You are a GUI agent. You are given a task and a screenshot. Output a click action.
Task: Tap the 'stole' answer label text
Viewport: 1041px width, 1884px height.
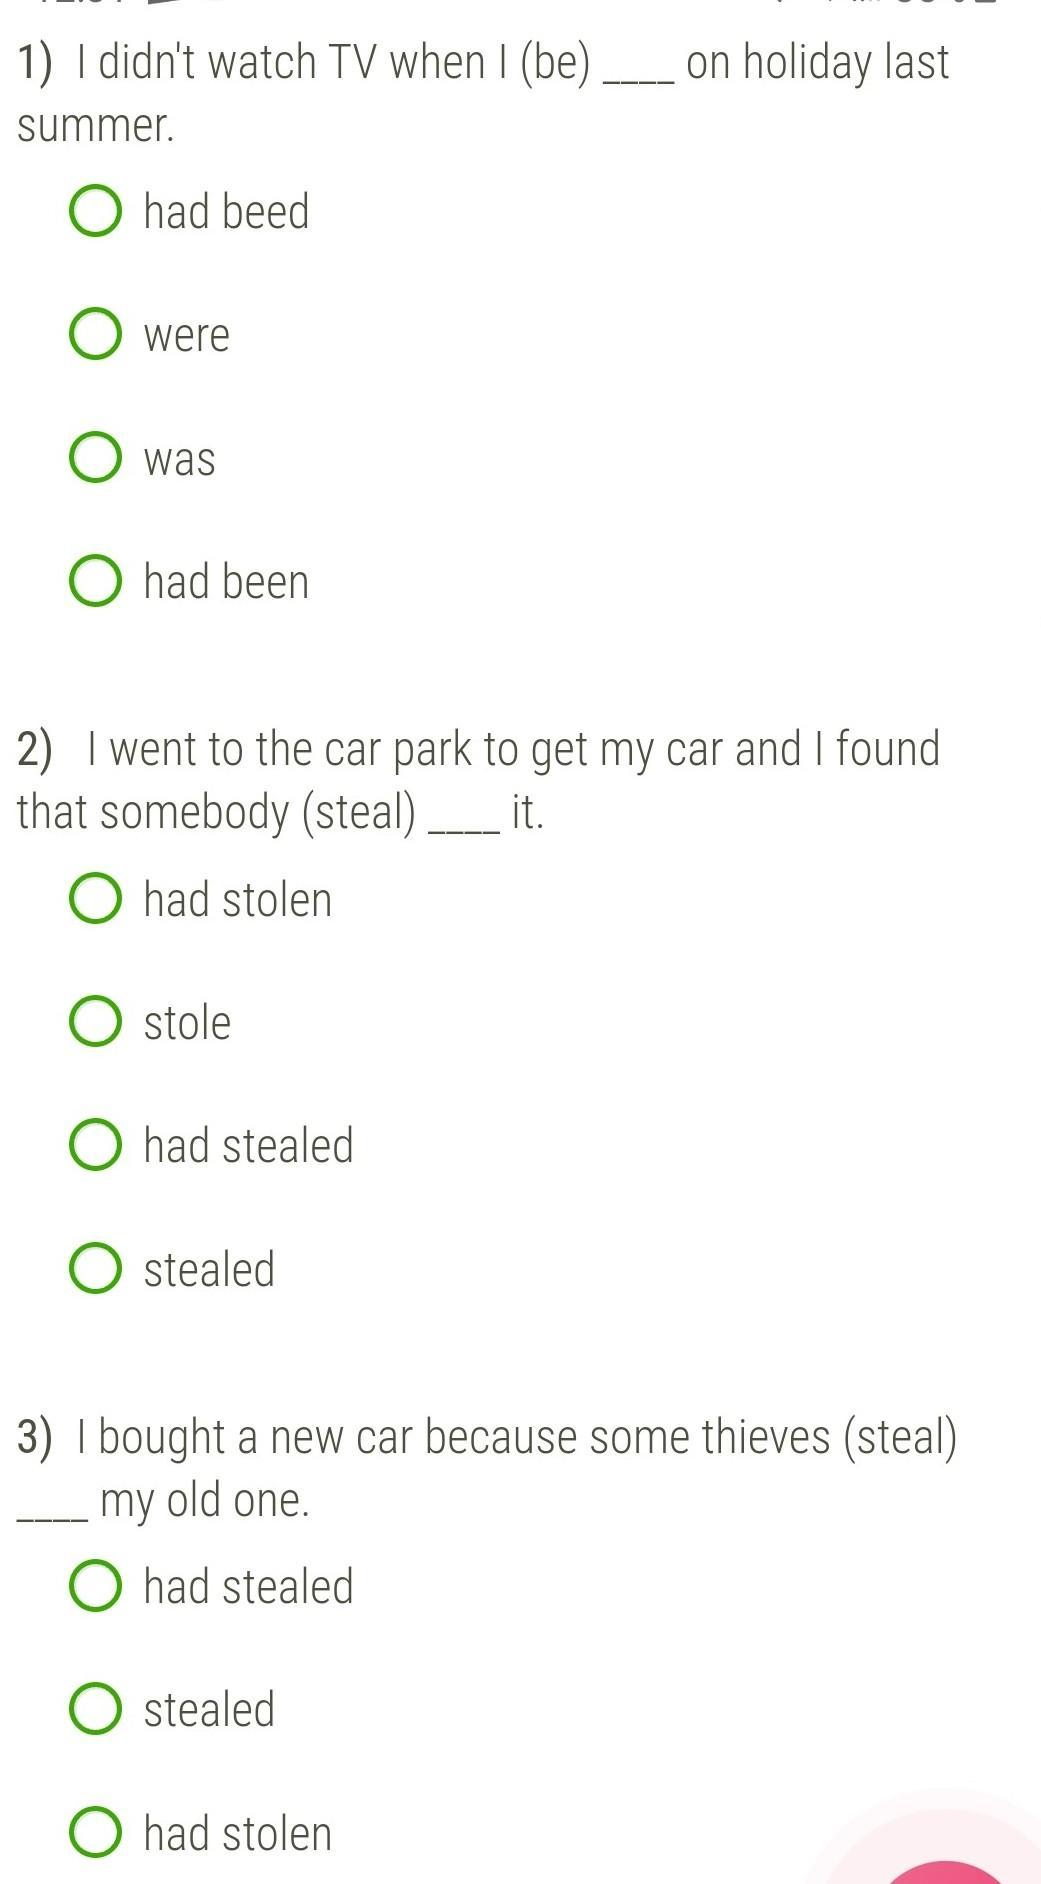click(x=187, y=1023)
